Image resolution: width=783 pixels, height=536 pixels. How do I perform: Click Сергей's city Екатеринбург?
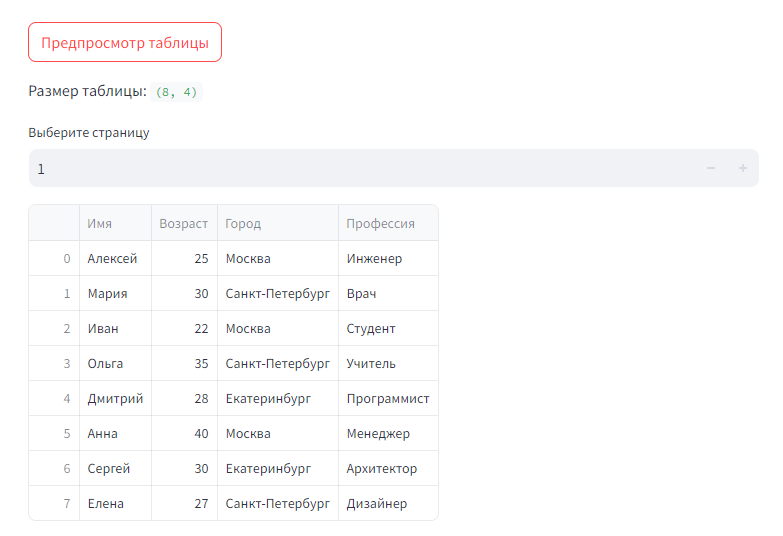278,468
